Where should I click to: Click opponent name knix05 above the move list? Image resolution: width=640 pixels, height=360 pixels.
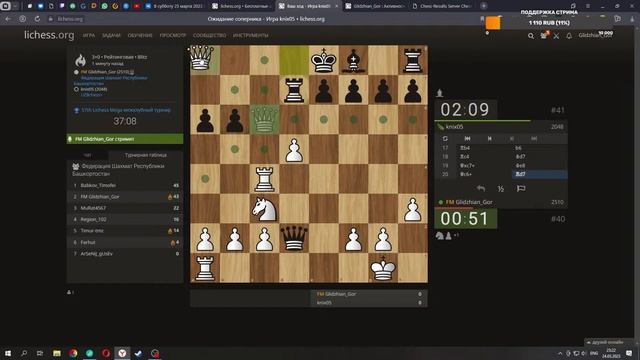[x=454, y=127]
